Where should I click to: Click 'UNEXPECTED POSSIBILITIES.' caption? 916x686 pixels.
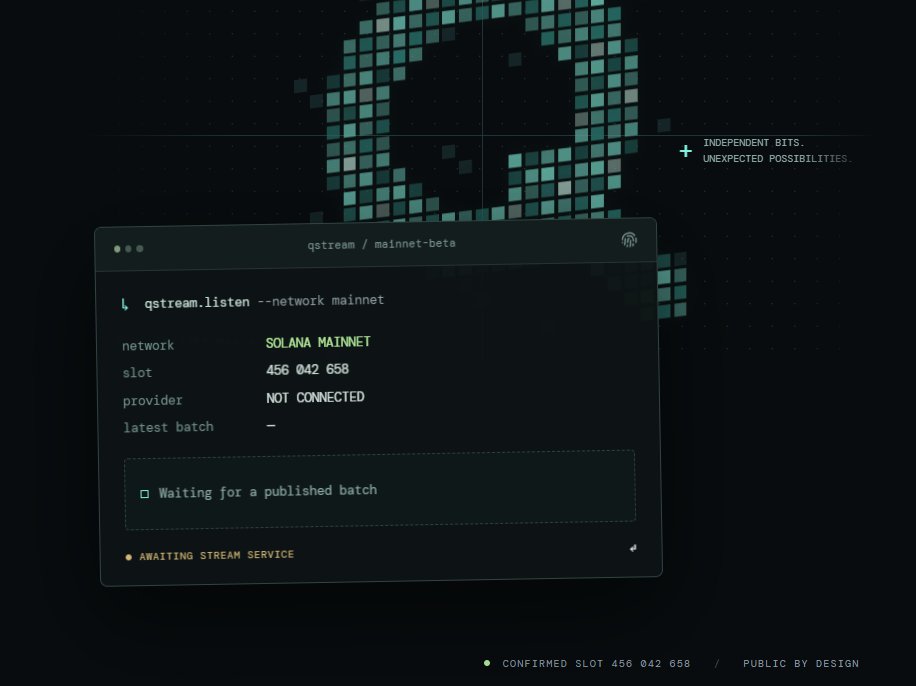[x=777, y=158]
